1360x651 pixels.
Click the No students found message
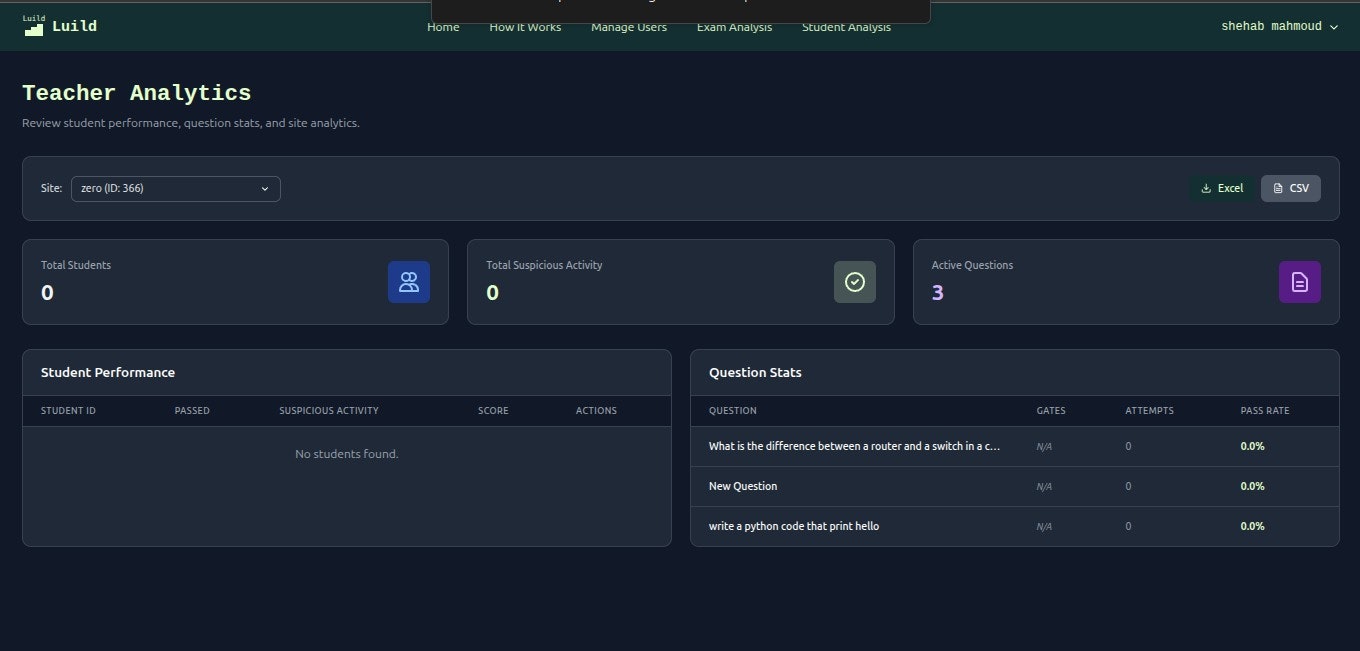tap(347, 454)
